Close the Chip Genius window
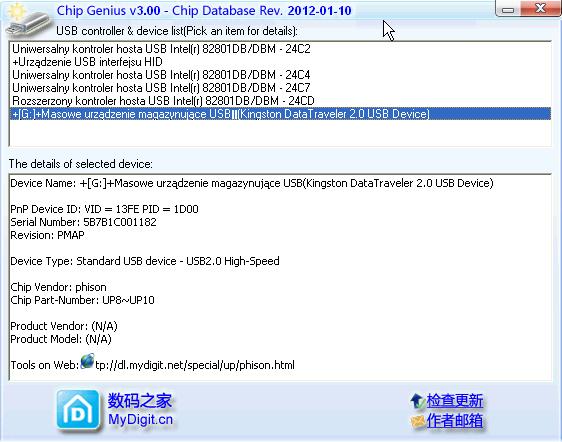Image resolution: width=562 pixels, height=442 pixels. [x=540, y=8]
